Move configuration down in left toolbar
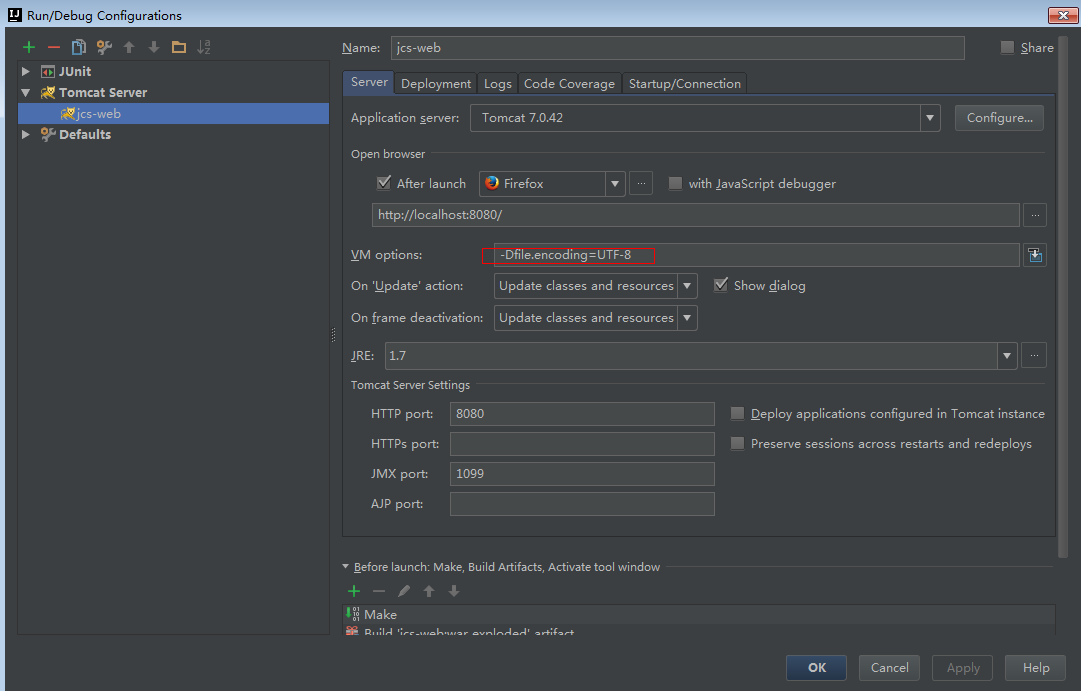Viewport: 1081px width, 691px height. click(x=154, y=48)
